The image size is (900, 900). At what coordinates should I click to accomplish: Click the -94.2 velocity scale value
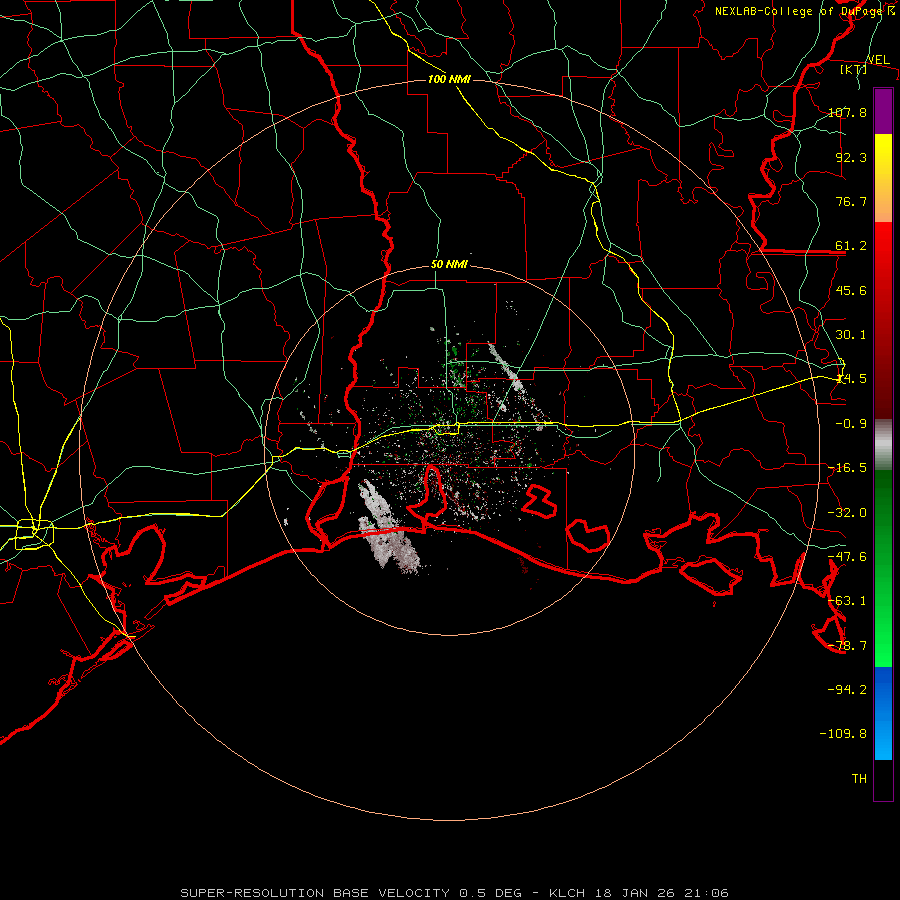847,690
